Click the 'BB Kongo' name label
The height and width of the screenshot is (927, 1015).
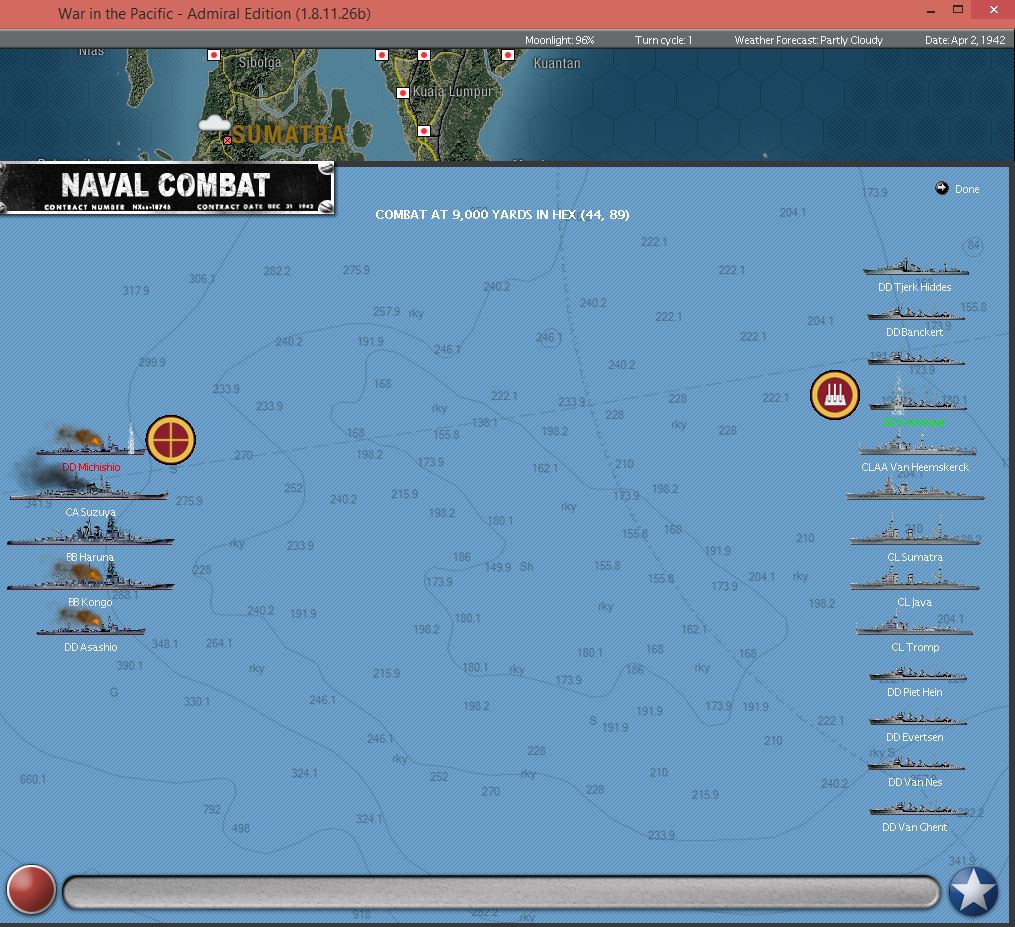(90, 602)
